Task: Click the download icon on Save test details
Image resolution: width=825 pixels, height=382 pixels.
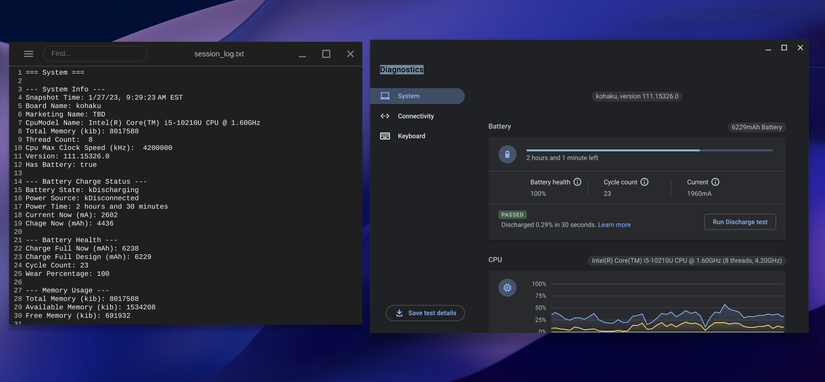Action: 399,313
